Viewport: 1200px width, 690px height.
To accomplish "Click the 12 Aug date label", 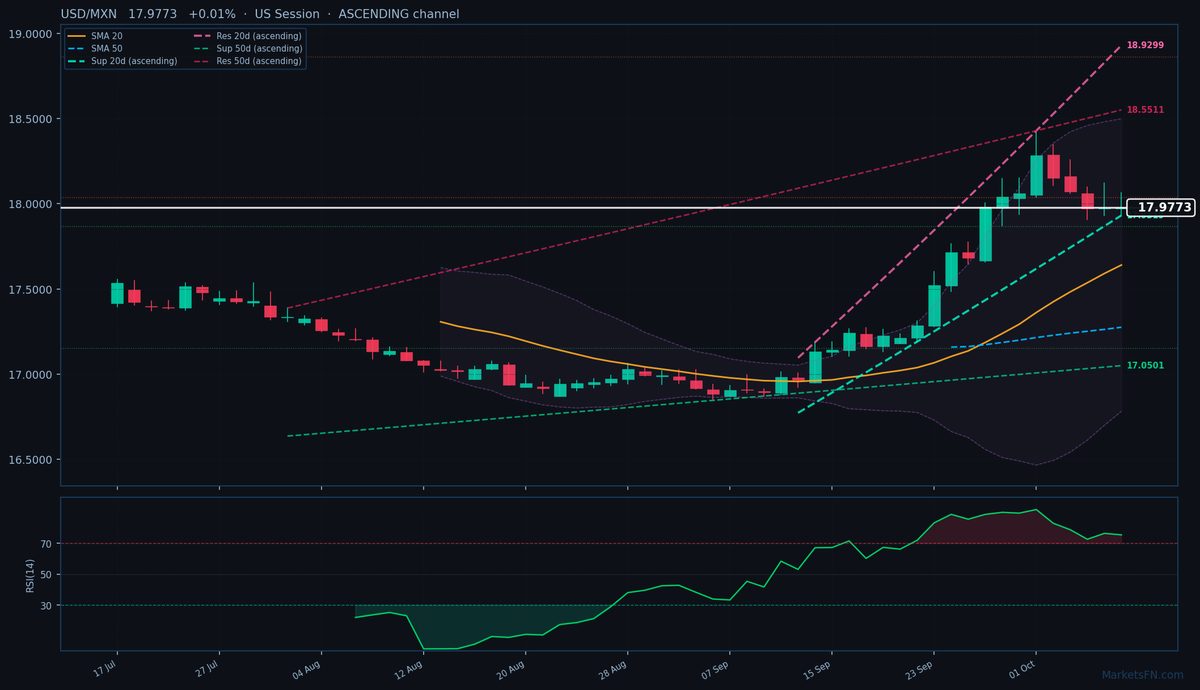I will (411, 667).
